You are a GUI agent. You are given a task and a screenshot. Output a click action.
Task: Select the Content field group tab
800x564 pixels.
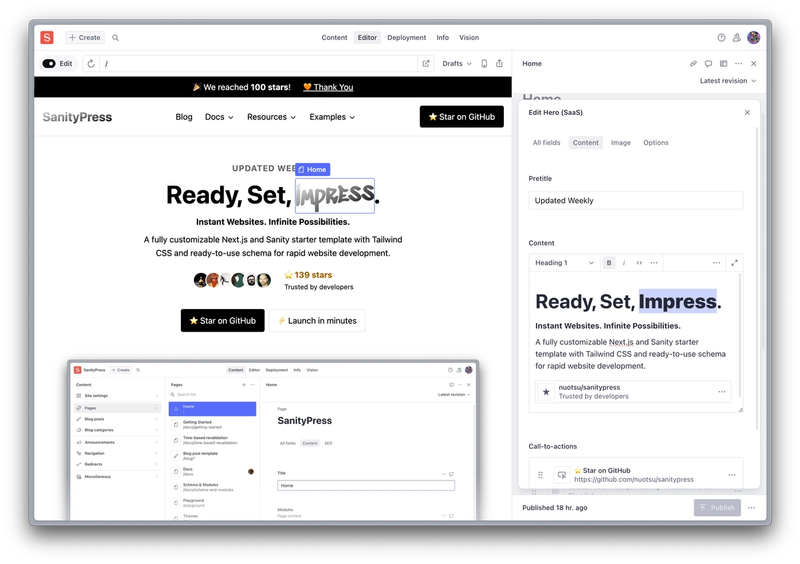click(x=586, y=143)
